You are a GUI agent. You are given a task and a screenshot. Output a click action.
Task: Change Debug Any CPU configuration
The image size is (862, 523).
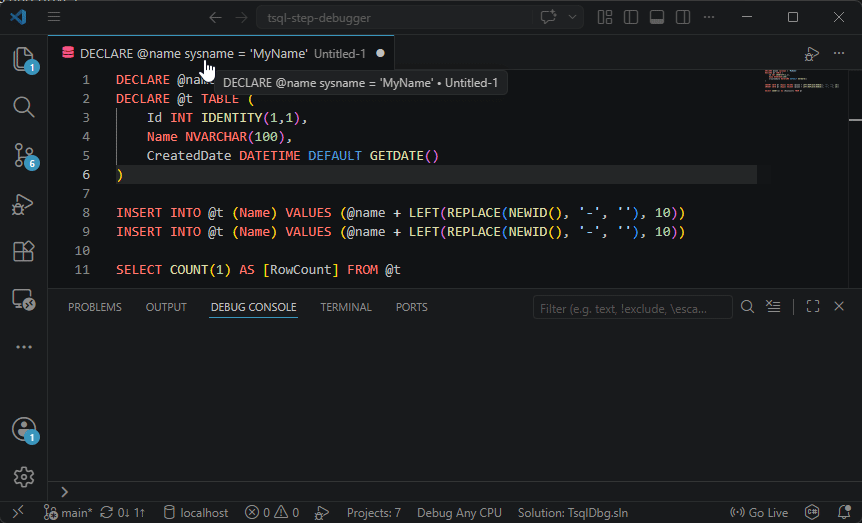pos(459,513)
